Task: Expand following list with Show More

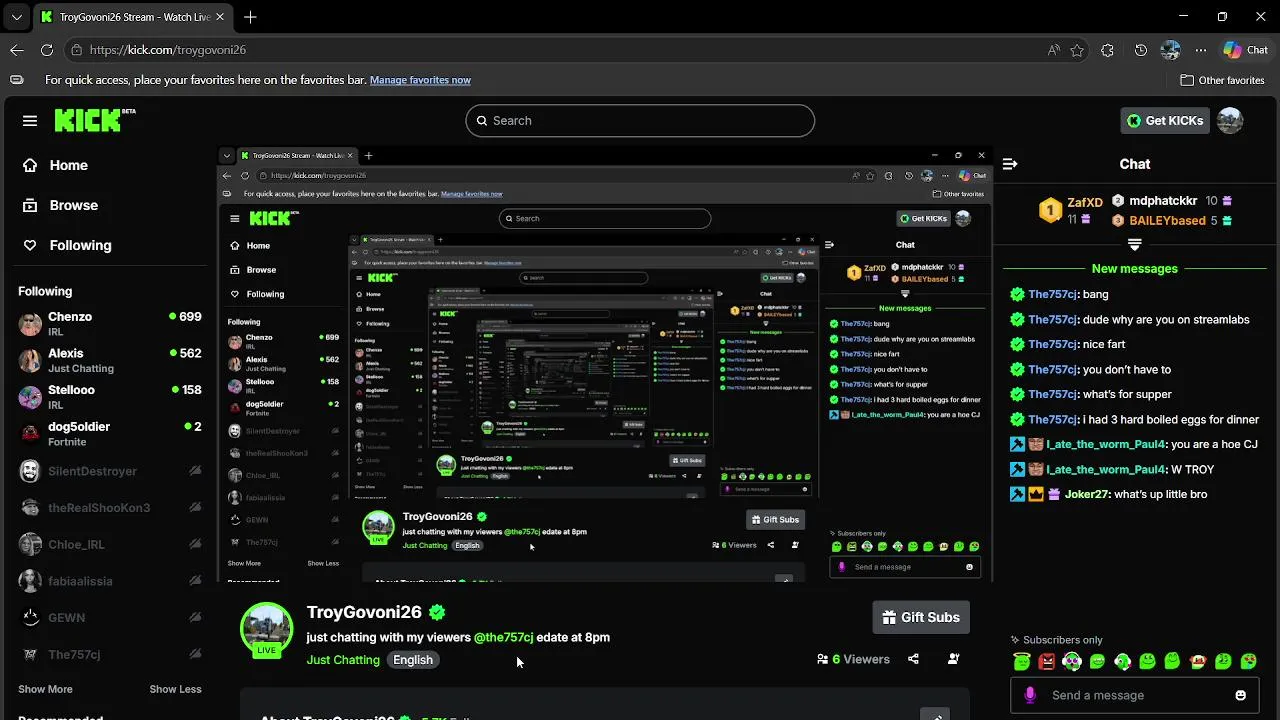Action: (45, 689)
